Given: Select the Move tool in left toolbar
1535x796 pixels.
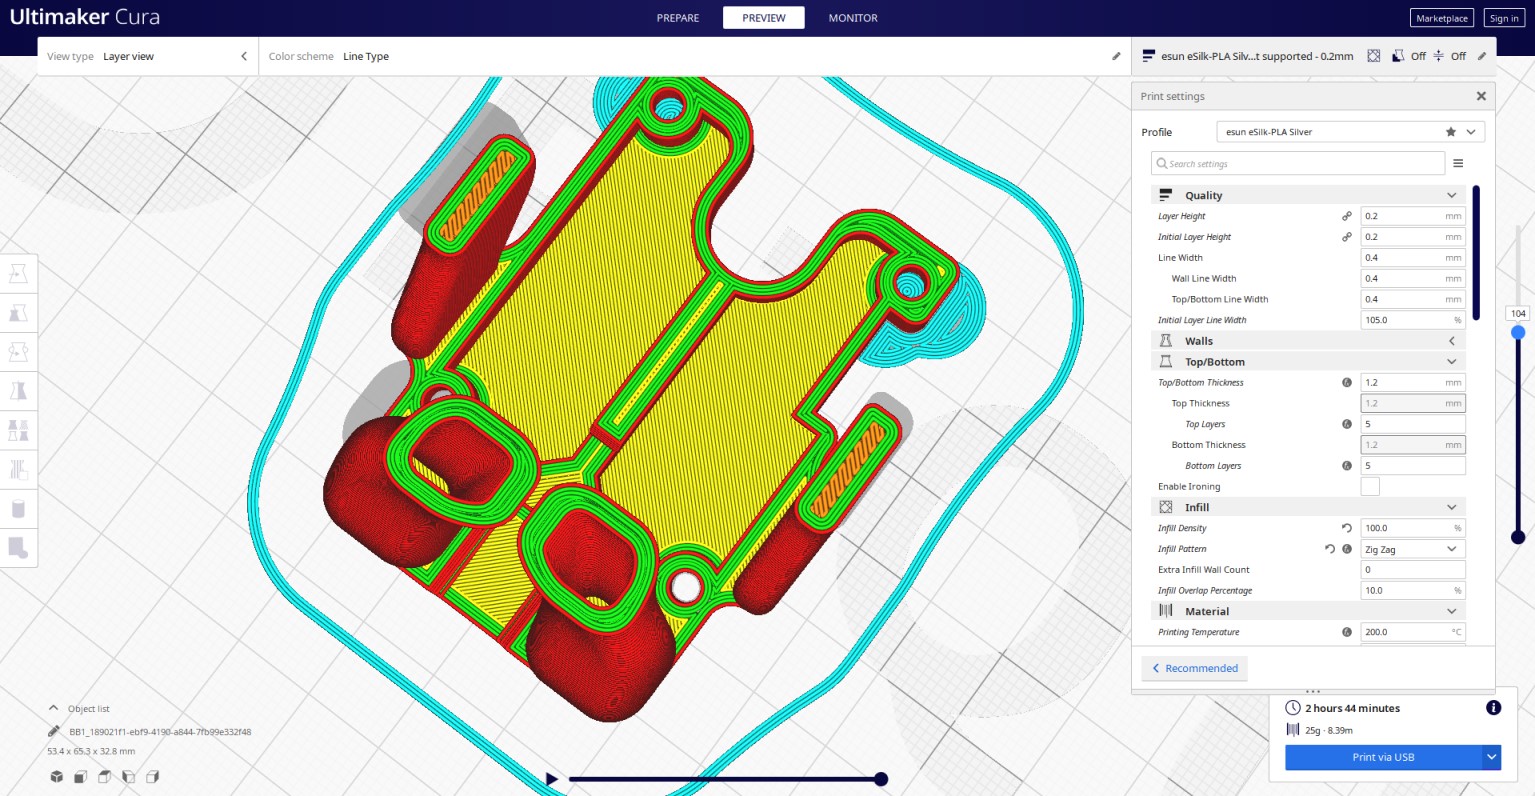Looking at the screenshot, I should (x=18, y=274).
